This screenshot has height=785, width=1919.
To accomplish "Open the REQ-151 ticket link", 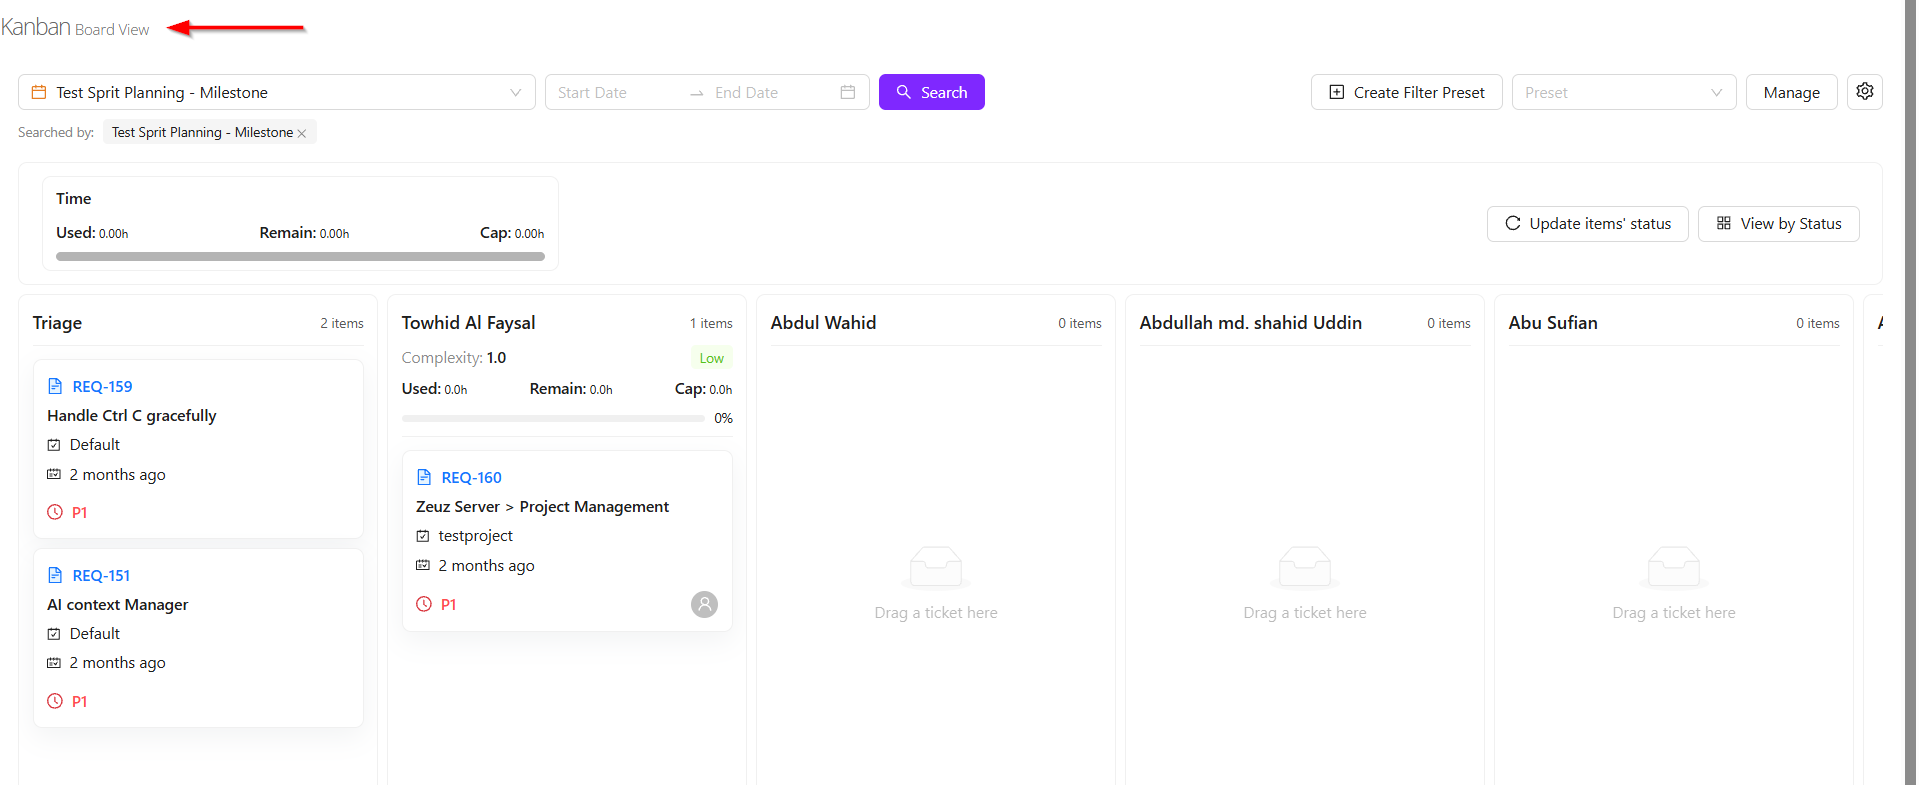I will [101, 575].
